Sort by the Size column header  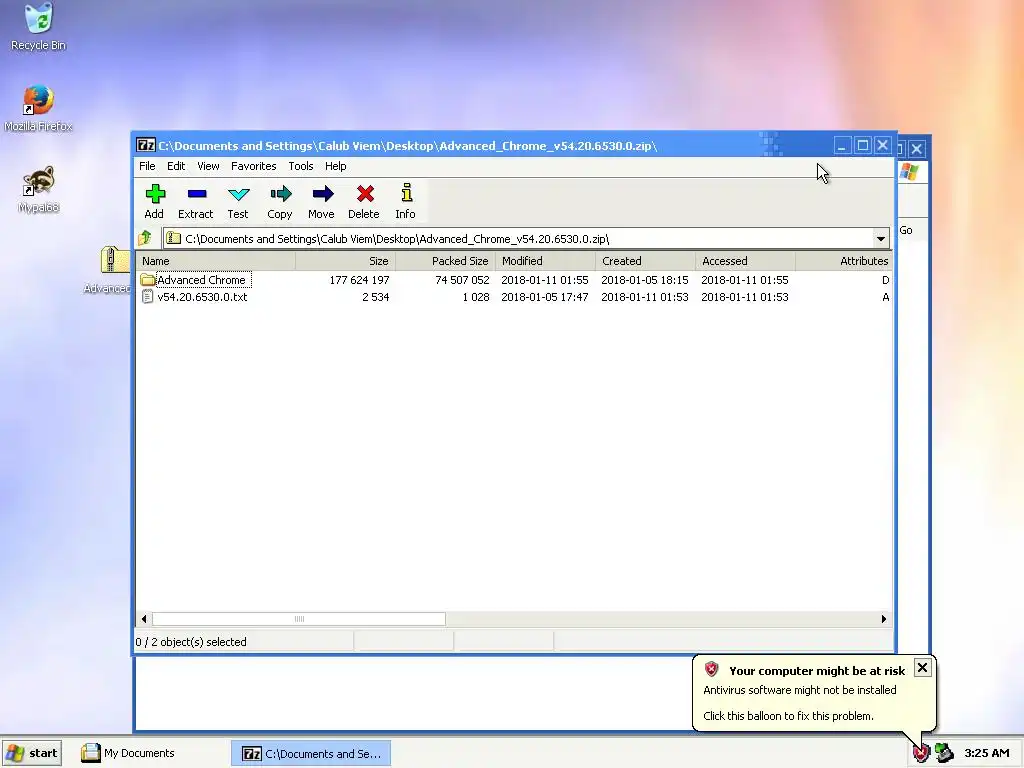[x=345, y=261]
